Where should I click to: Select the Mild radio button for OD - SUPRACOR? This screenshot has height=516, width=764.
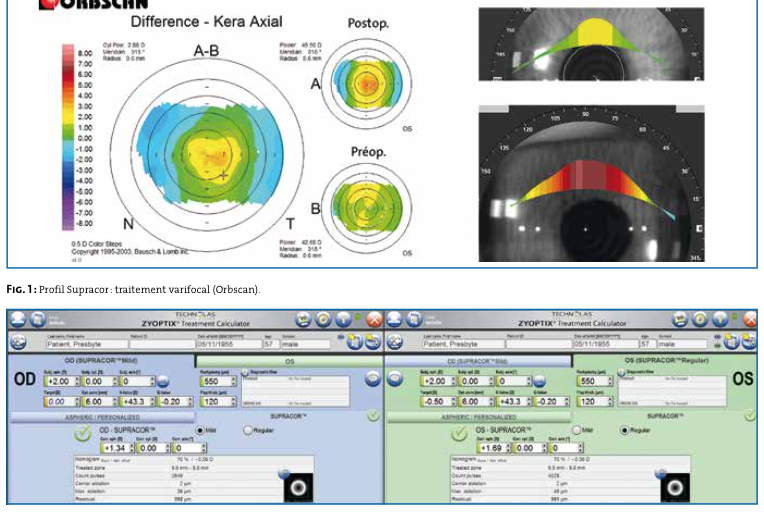pos(199,431)
